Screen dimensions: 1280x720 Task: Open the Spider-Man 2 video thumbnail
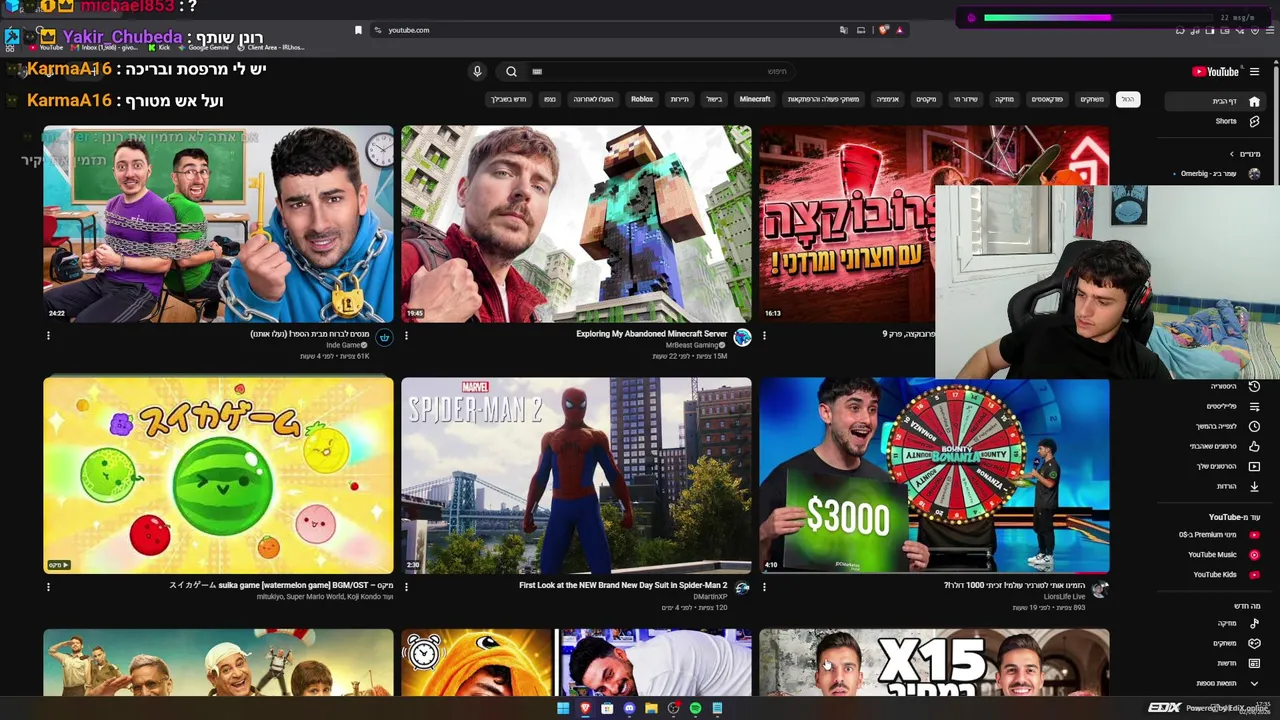click(576, 475)
